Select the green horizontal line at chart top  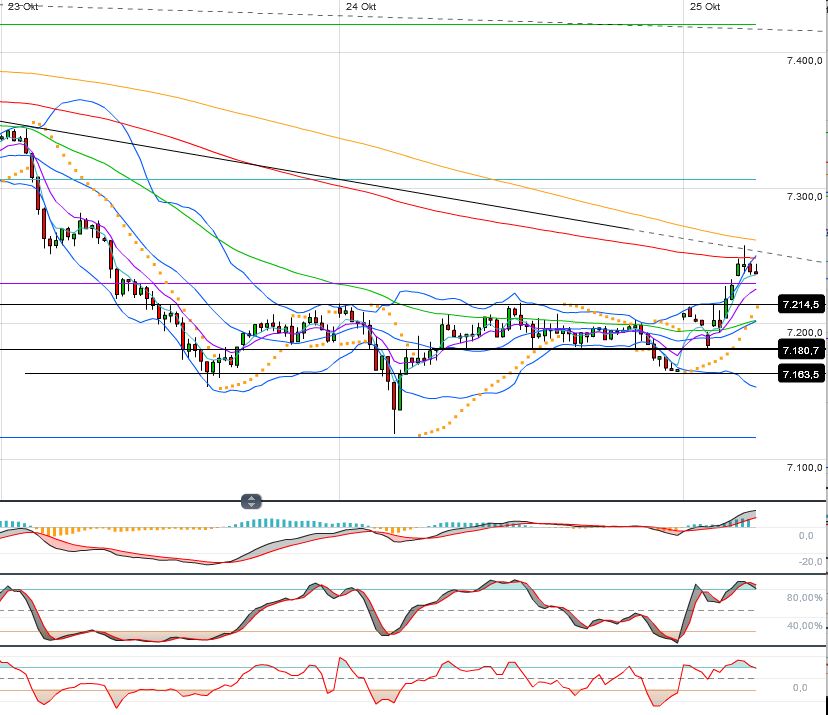(400, 25)
